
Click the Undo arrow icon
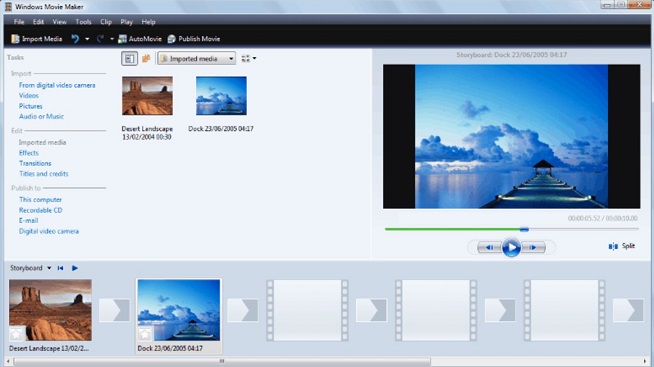[75, 39]
